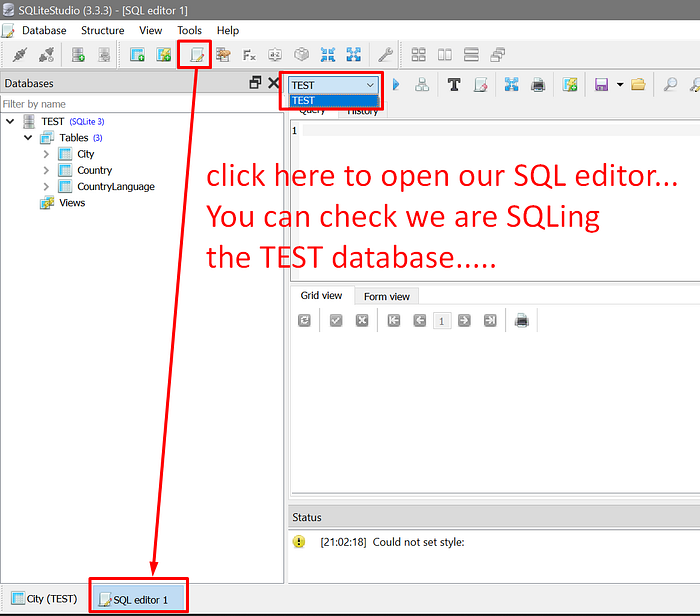The image size is (700, 616).
Task: Open the save options dropdown arrow
Action: pyautogui.click(x=620, y=84)
